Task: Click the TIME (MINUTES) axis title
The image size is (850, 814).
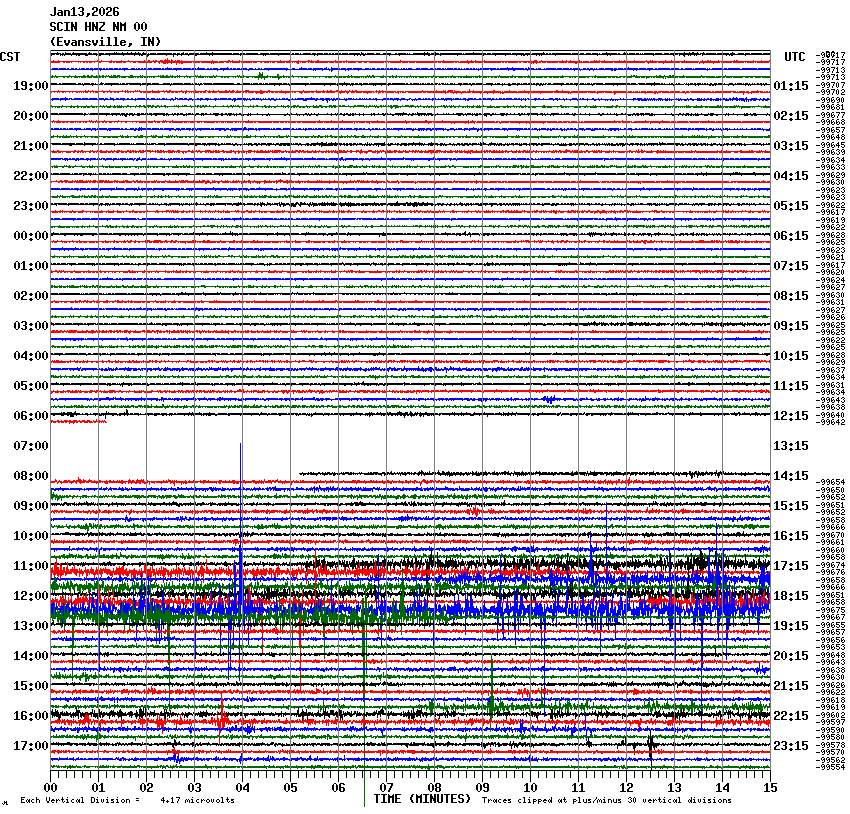Action: click(422, 799)
